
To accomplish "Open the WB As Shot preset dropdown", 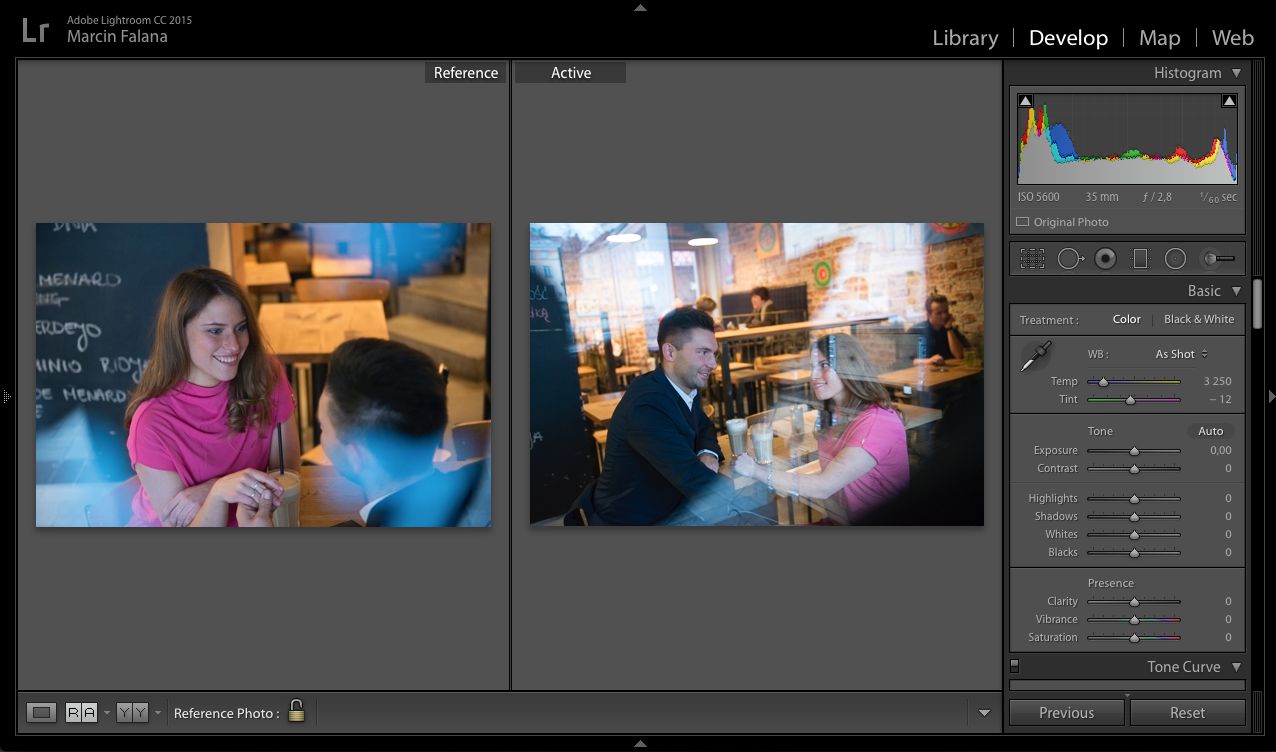I will coord(1182,354).
